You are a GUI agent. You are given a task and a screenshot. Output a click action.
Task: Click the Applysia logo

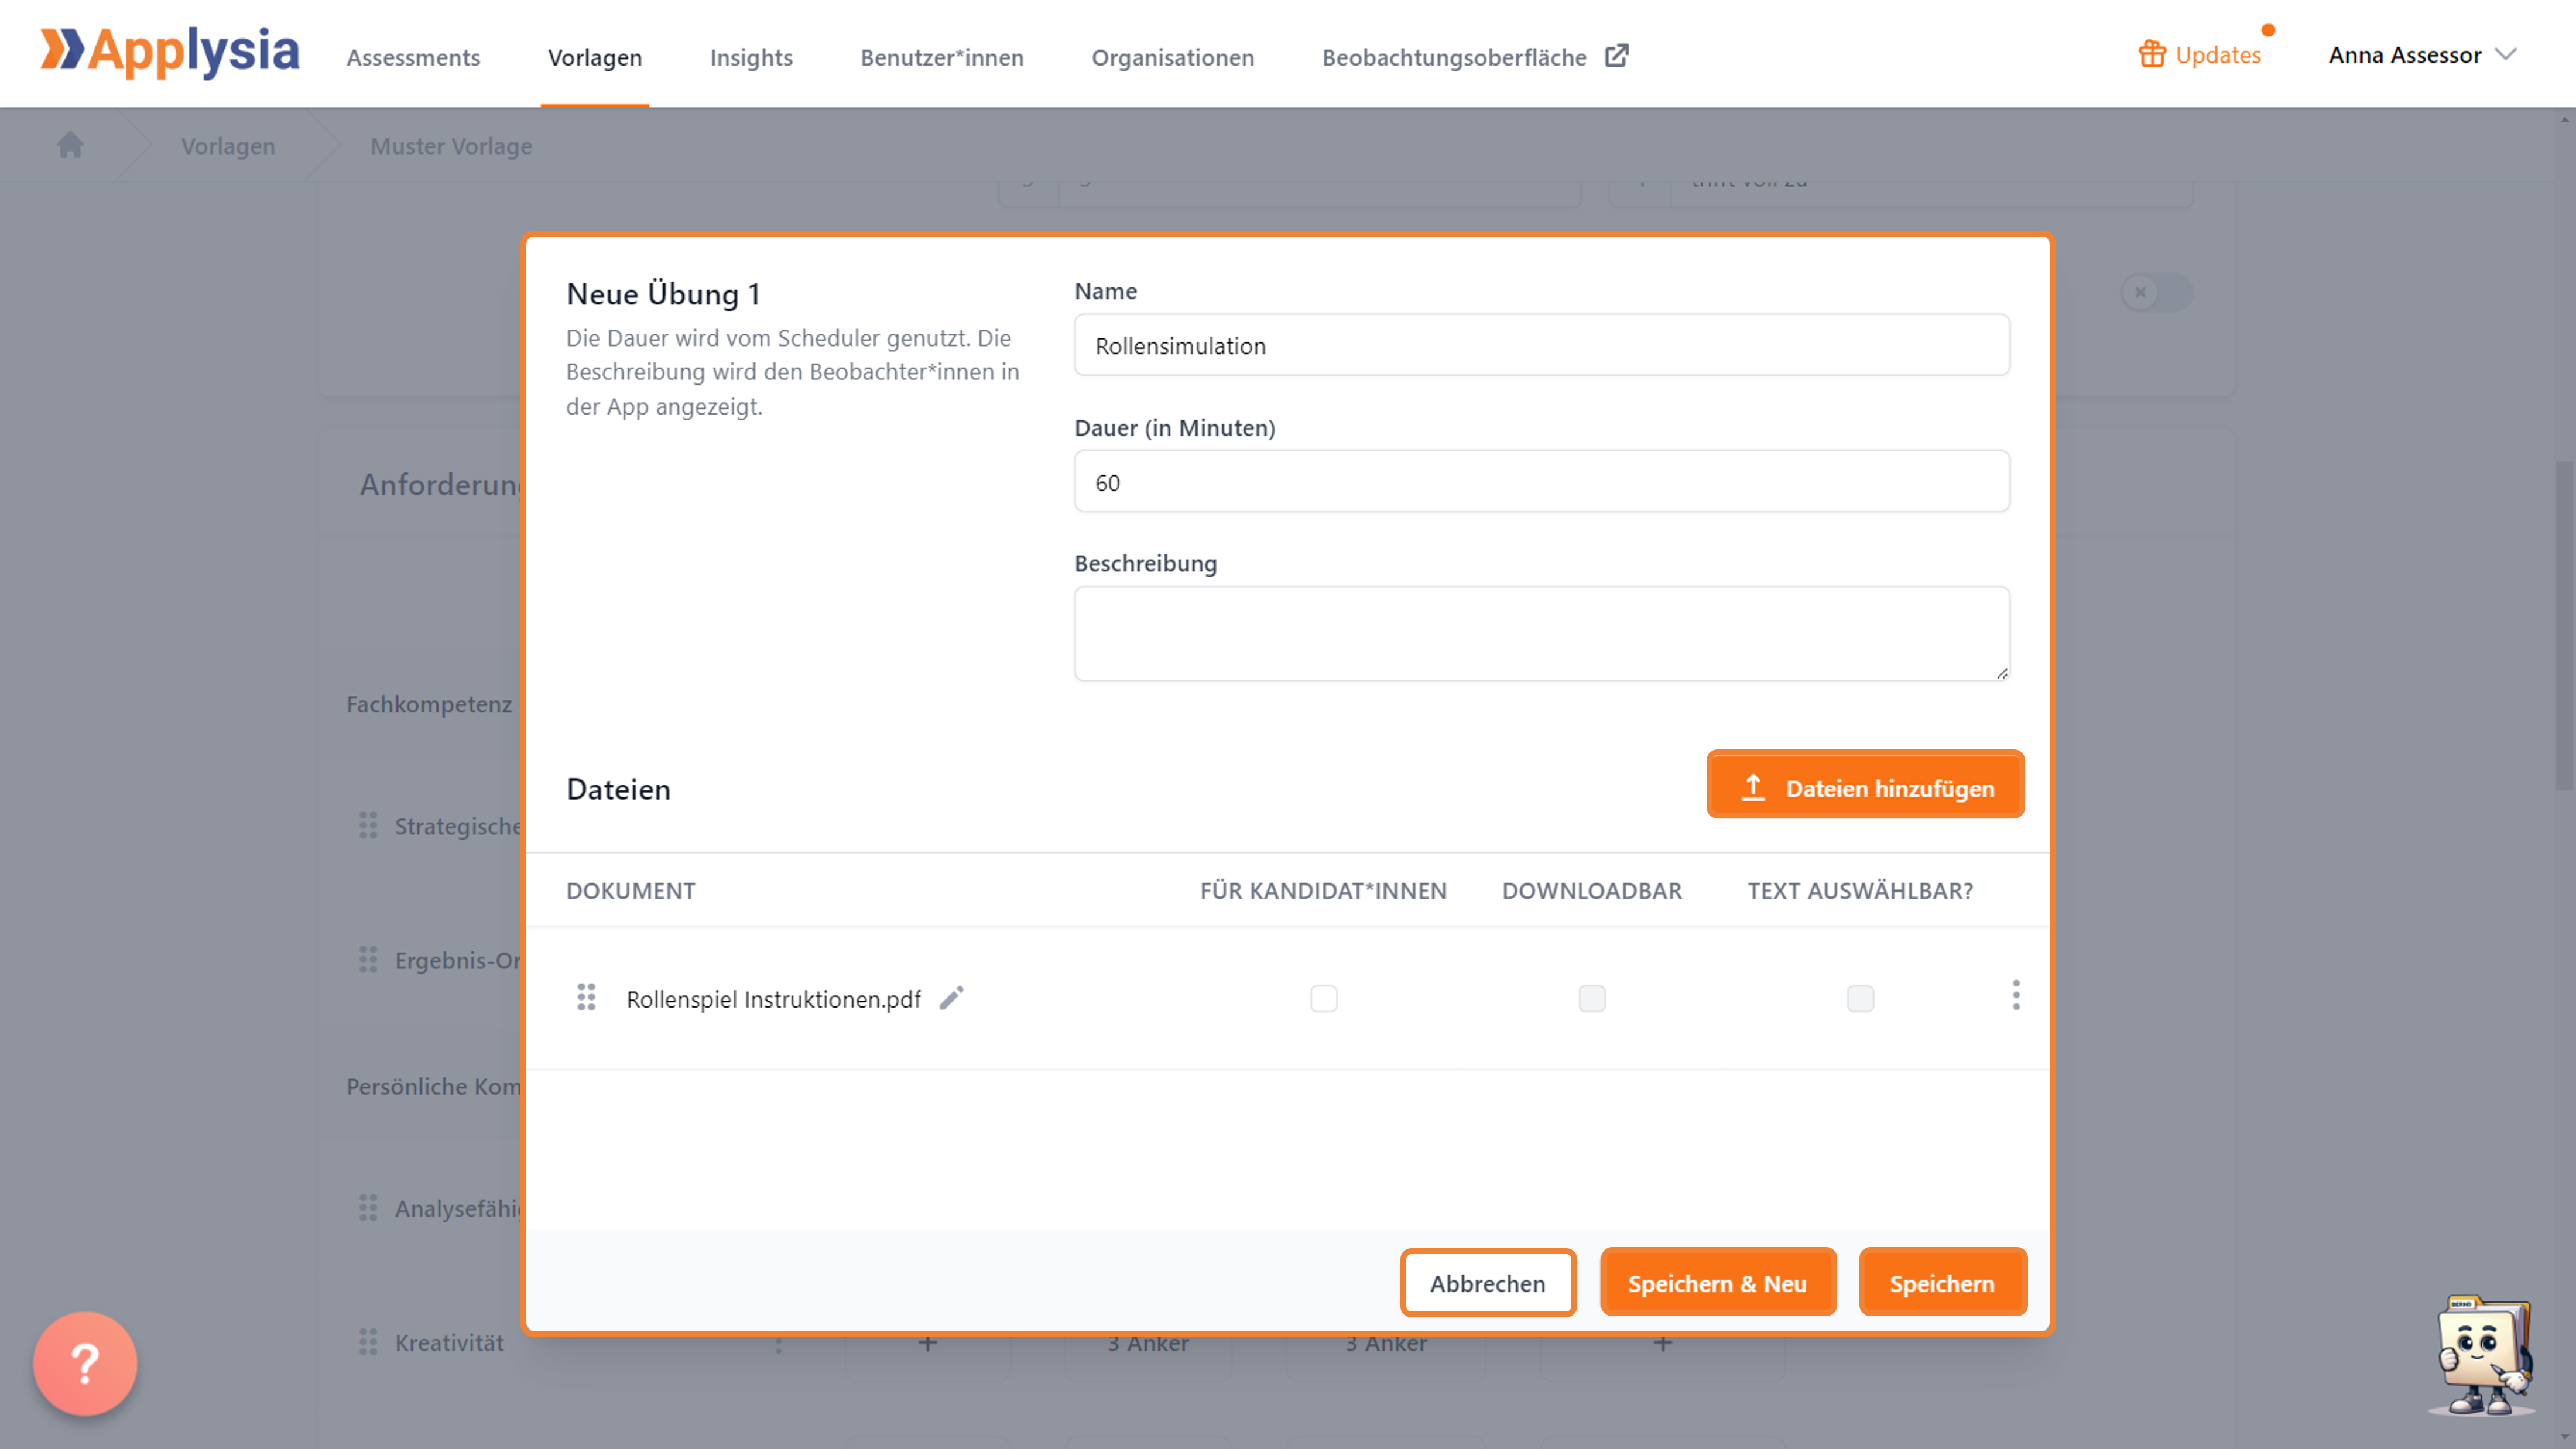169,52
